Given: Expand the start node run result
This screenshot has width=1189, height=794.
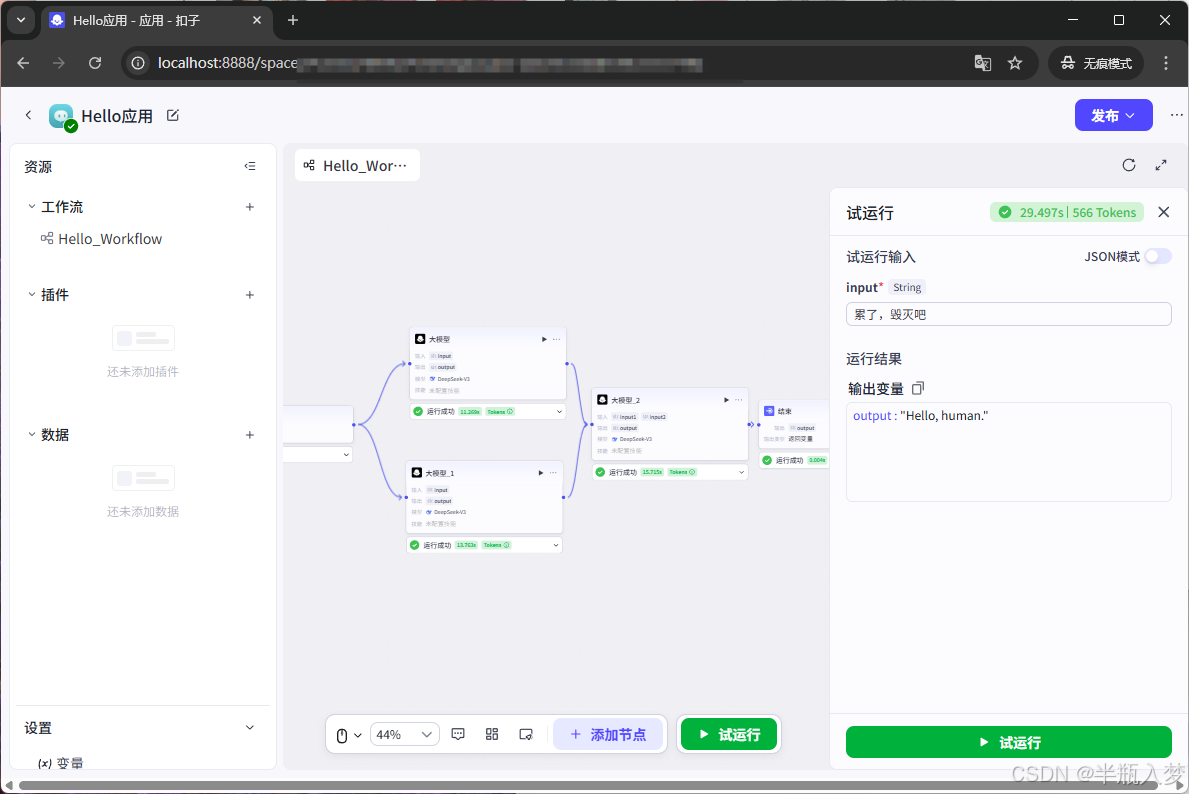Looking at the screenshot, I should 346,455.
